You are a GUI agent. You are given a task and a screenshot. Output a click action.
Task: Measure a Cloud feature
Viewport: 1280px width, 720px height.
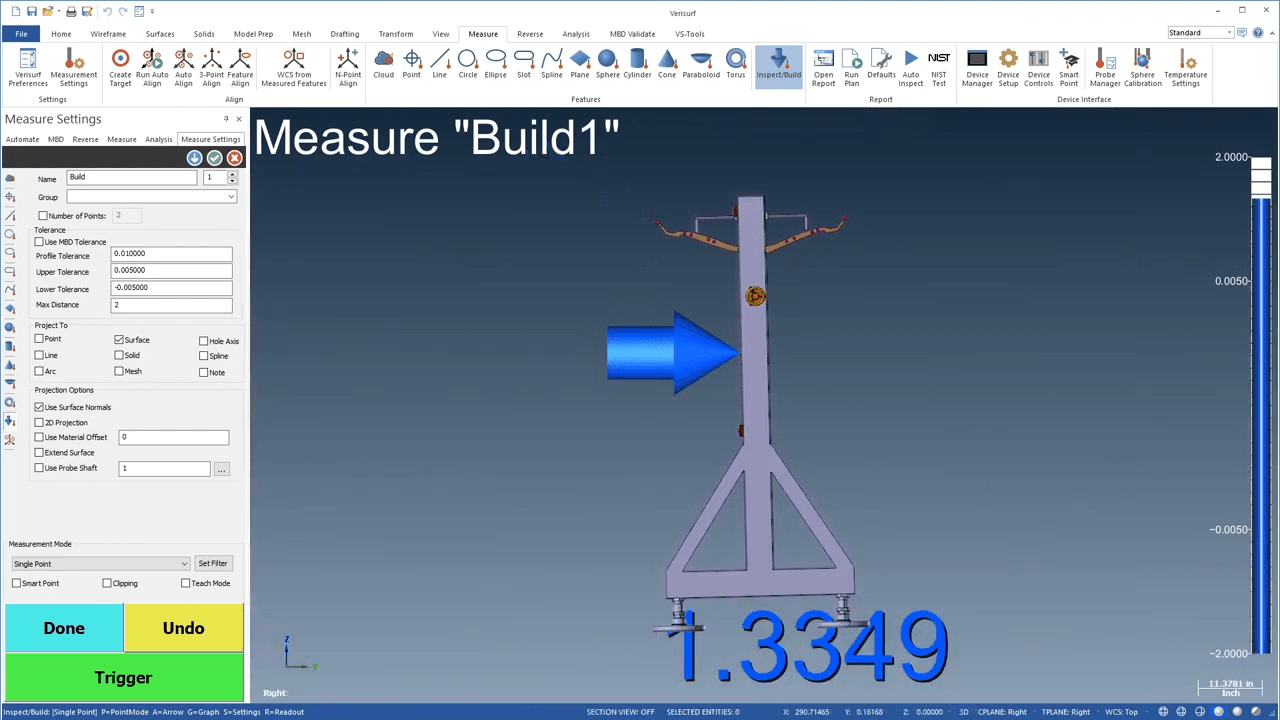[x=384, y=64]
